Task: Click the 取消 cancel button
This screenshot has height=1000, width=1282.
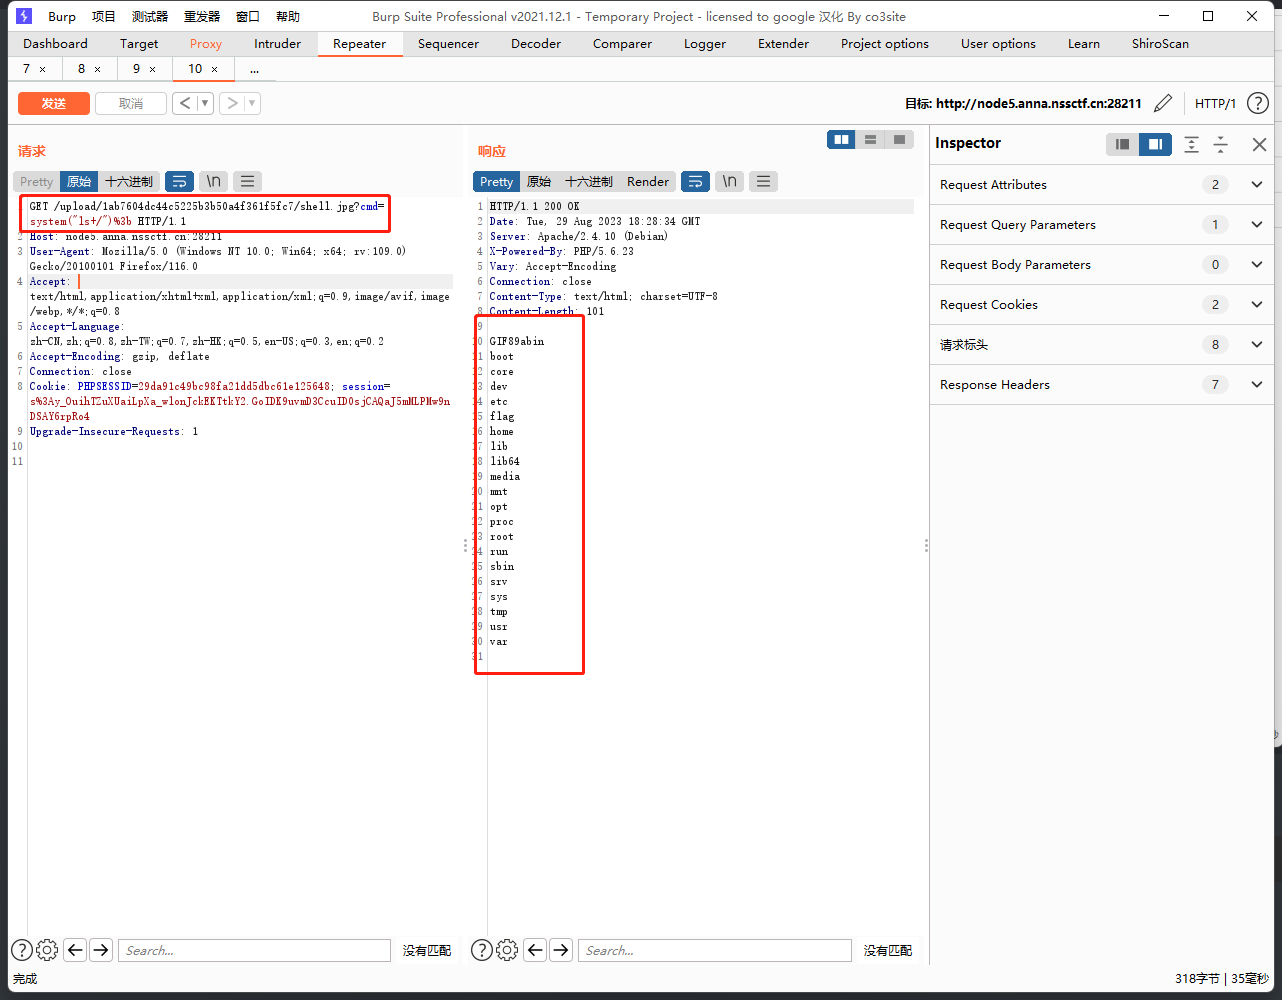Action: pyautogui.click(x=131, y=103)
